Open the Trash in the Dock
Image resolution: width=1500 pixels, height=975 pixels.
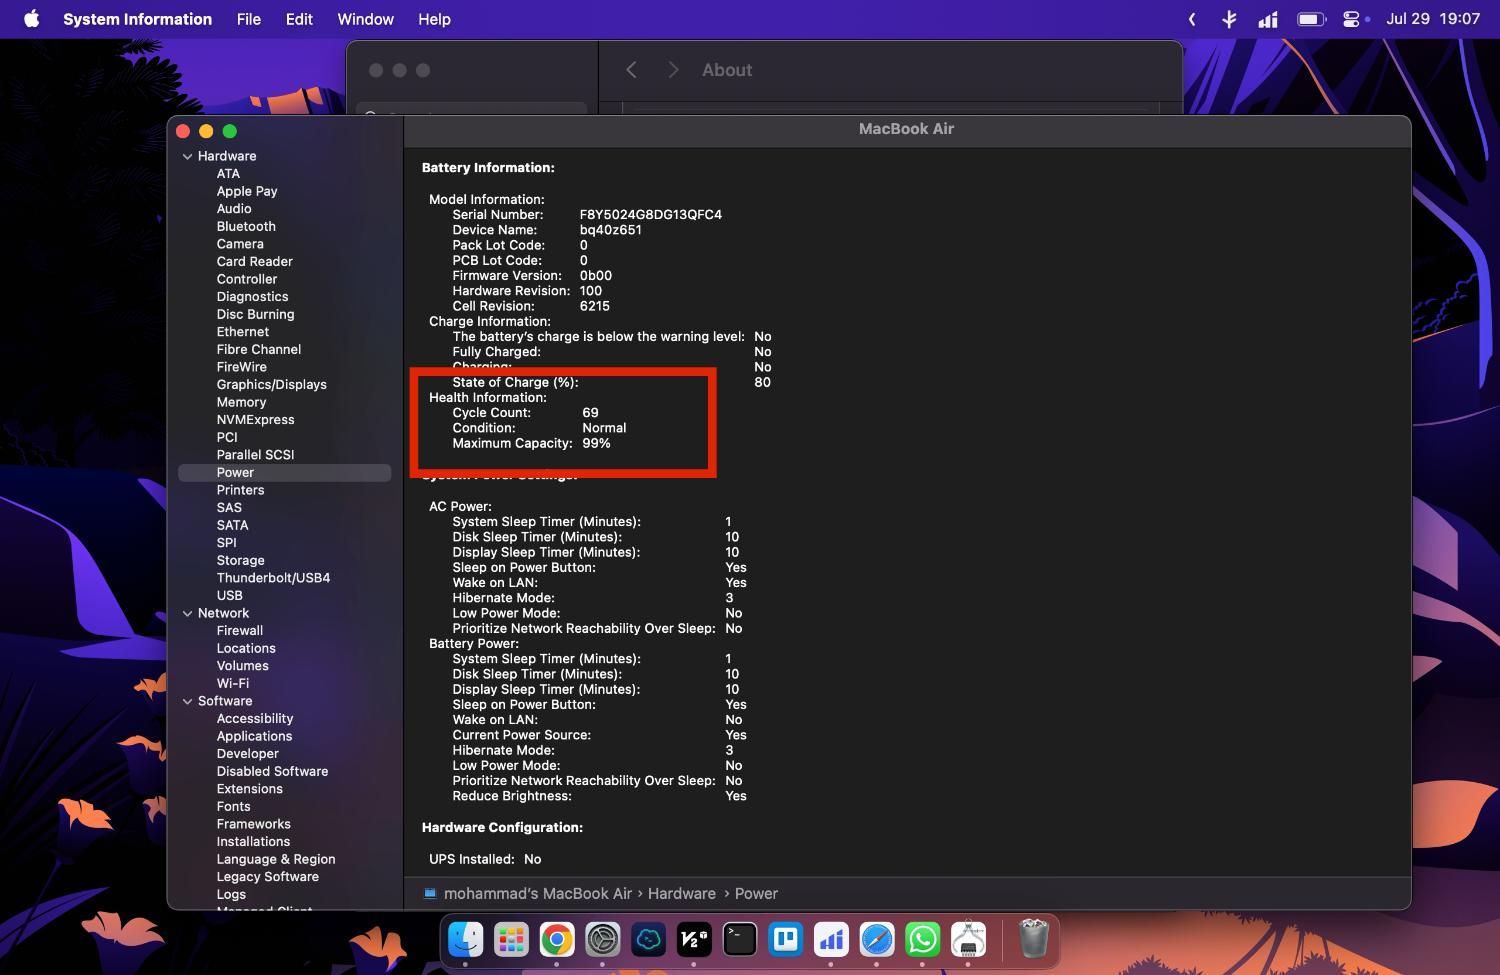[x=1033, y=939]
